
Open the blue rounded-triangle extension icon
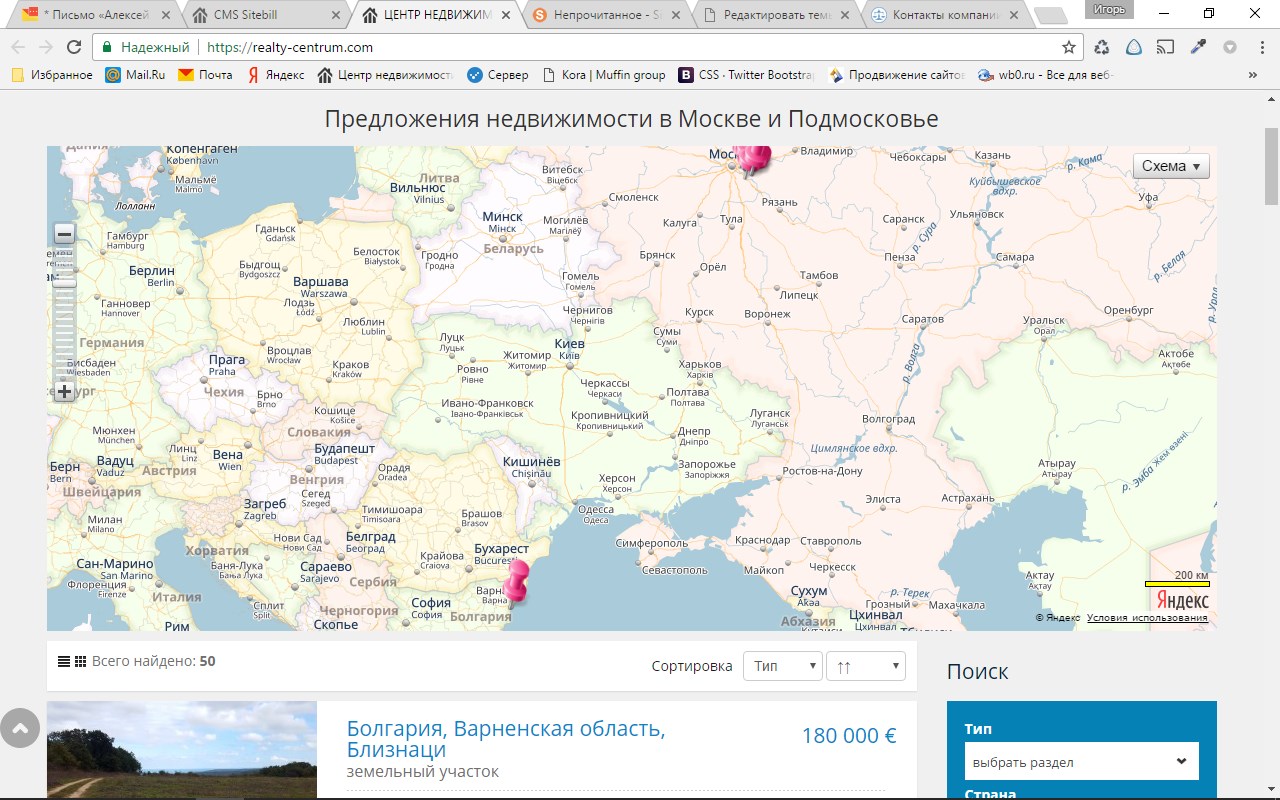point(1134,47)
